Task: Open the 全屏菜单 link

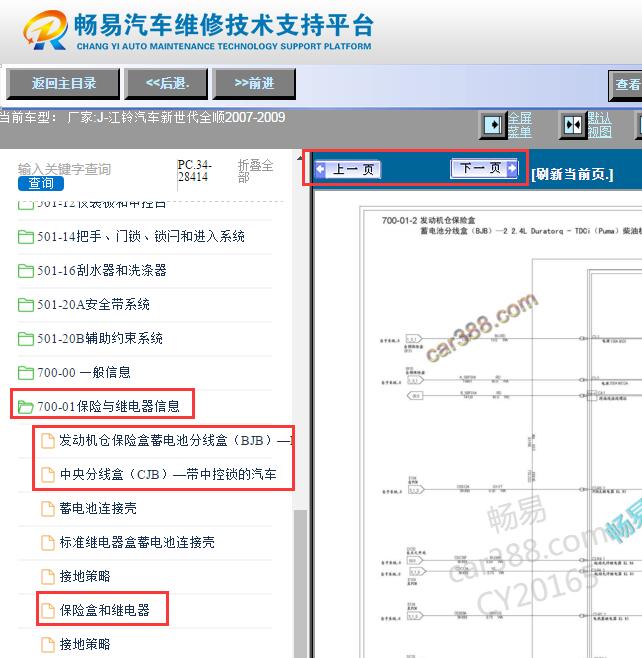Action: point(520,125)
